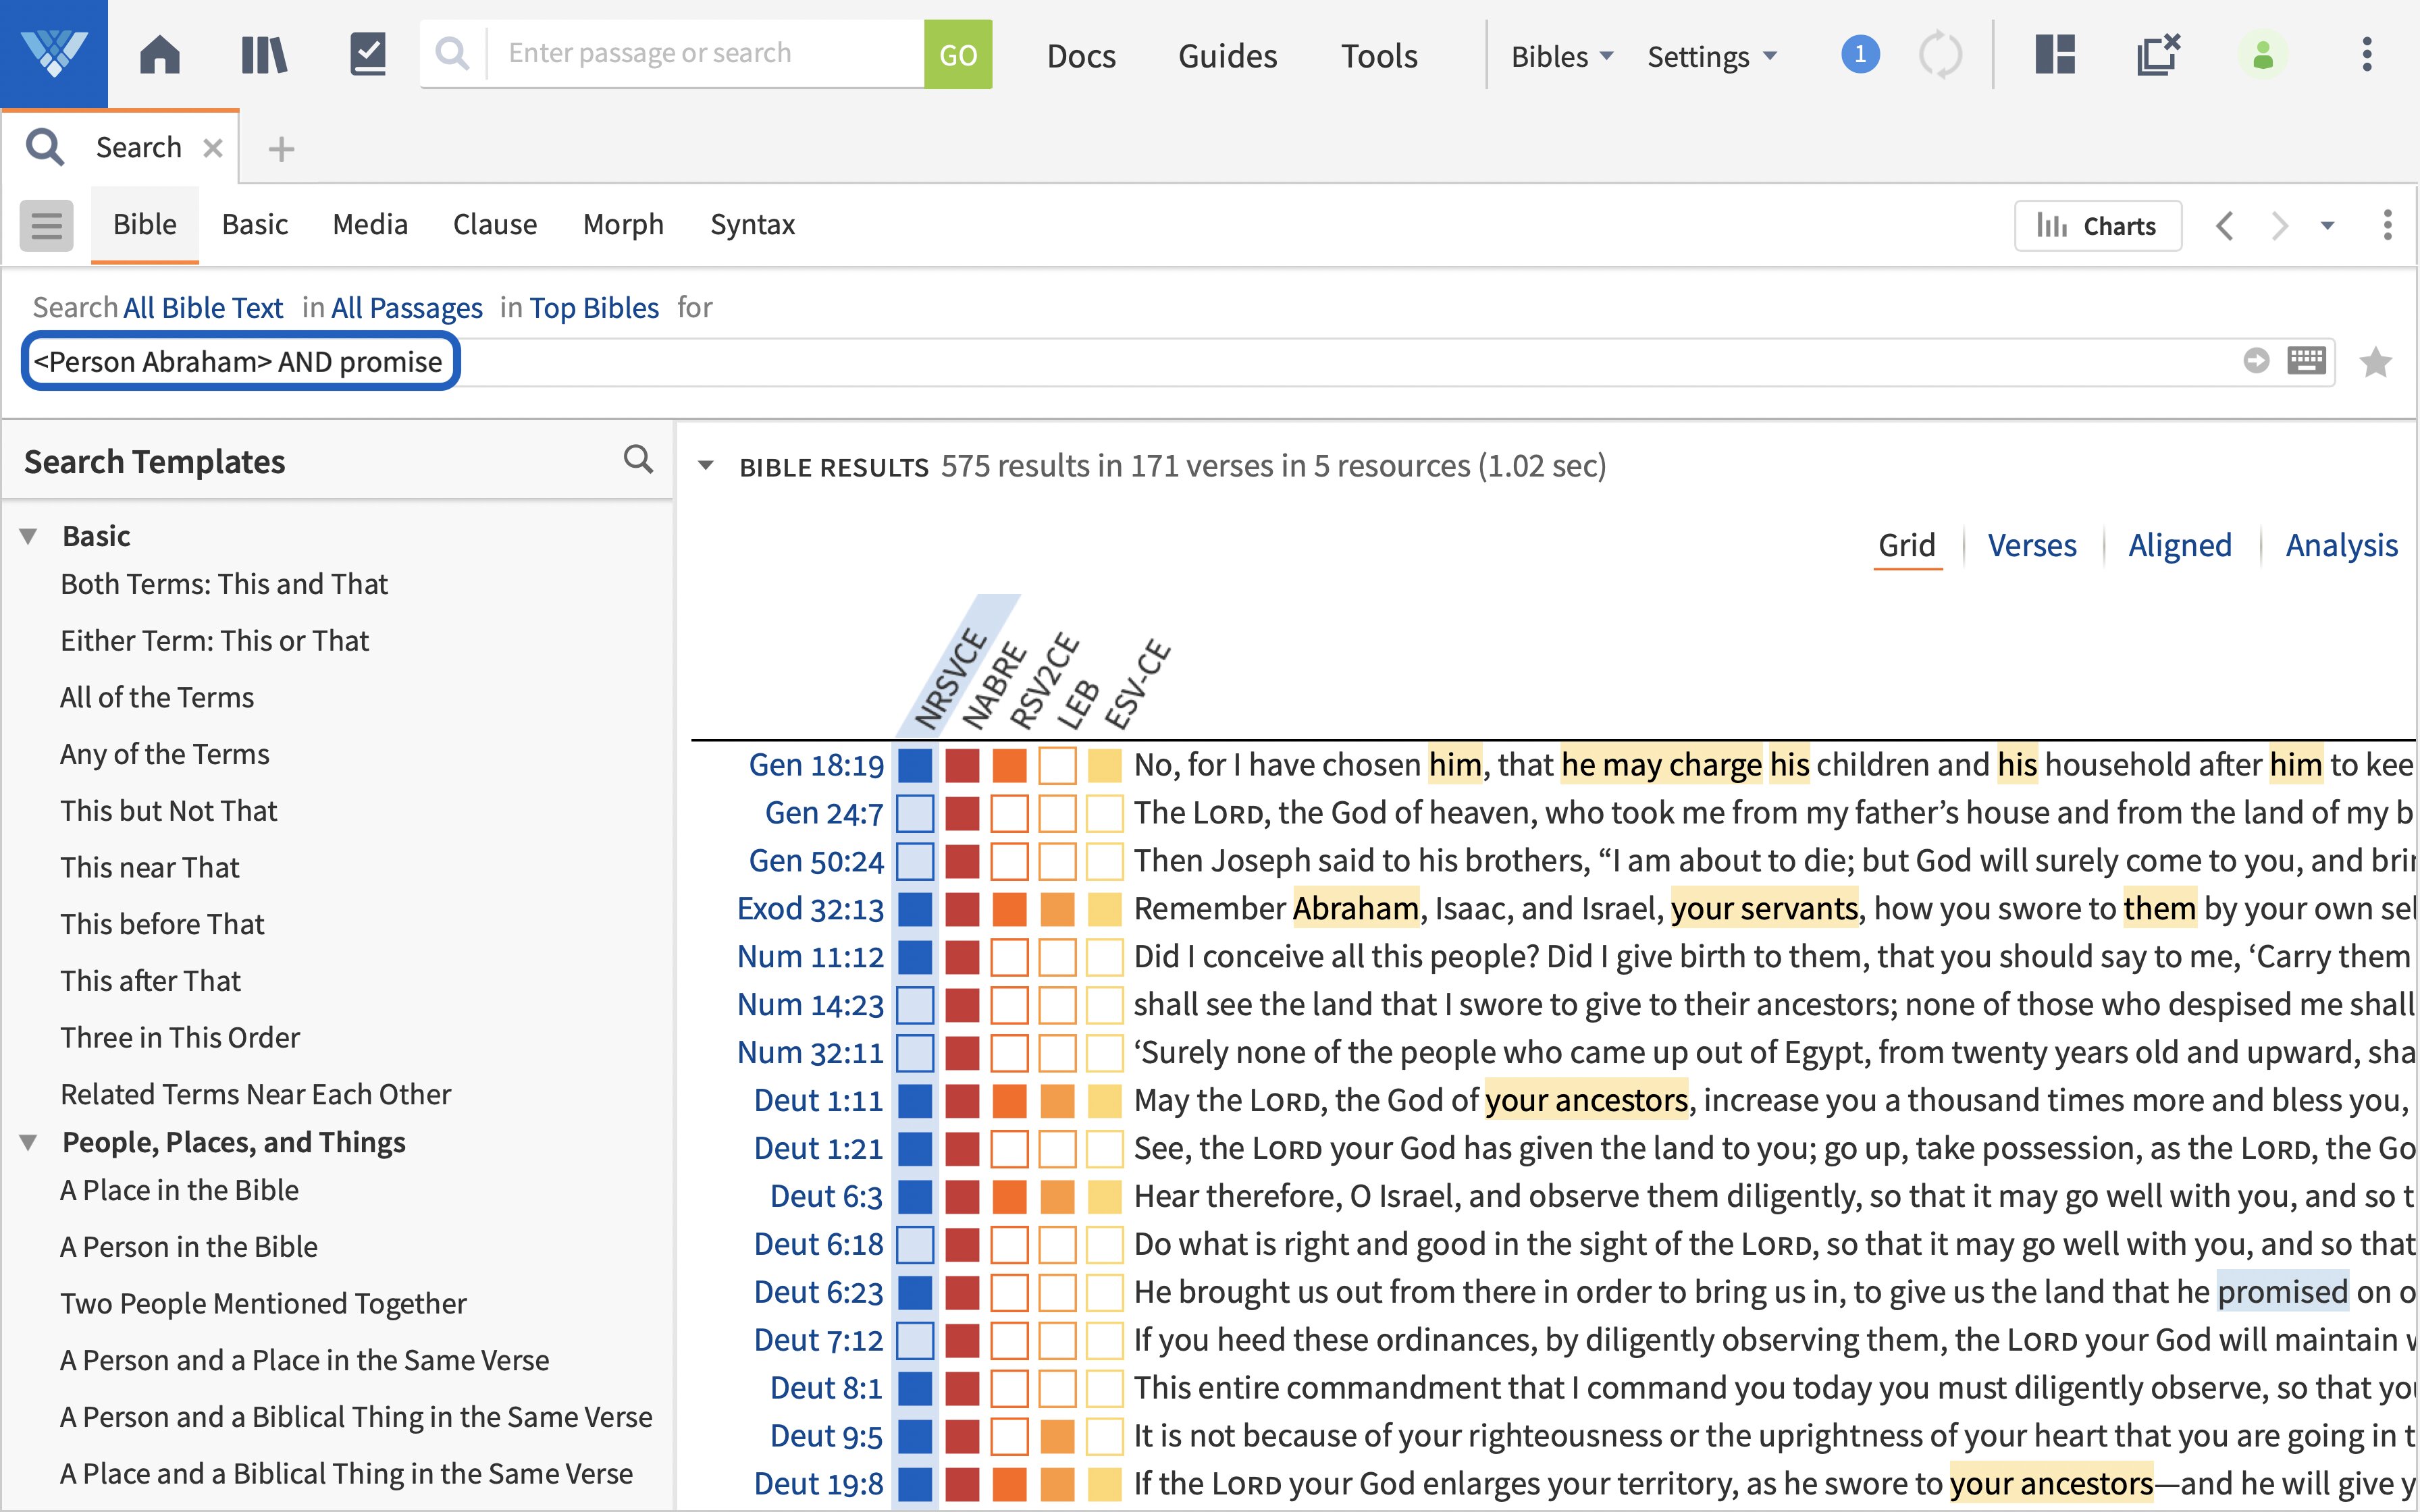The width and height of the screenshot is (2420, 1512).
Task: Select 'This near That' template
Action: pyautogui.click(x=150, y=867)
